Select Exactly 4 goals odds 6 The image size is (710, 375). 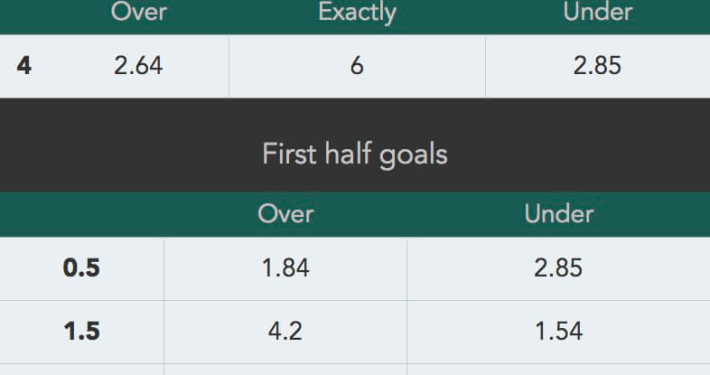(x=357, y=66)
